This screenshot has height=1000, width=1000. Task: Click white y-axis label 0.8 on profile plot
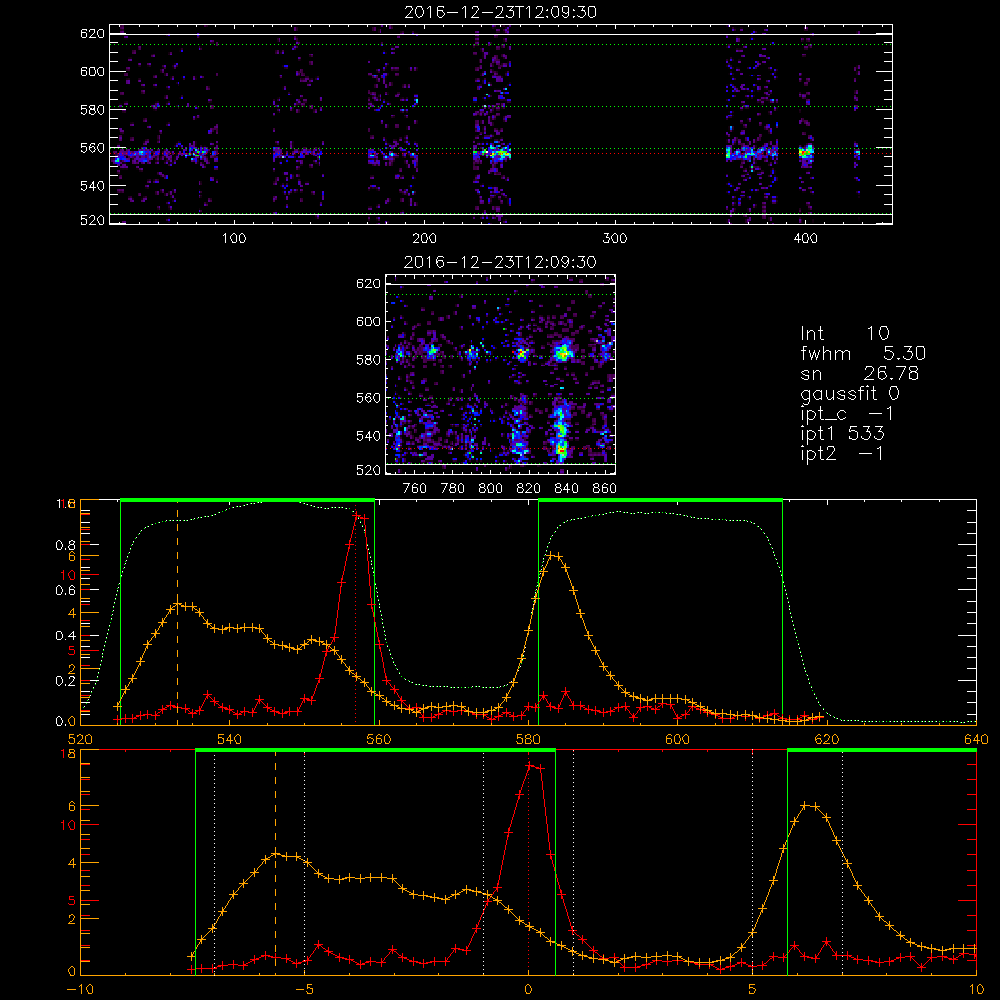click(x=65, y=545)
